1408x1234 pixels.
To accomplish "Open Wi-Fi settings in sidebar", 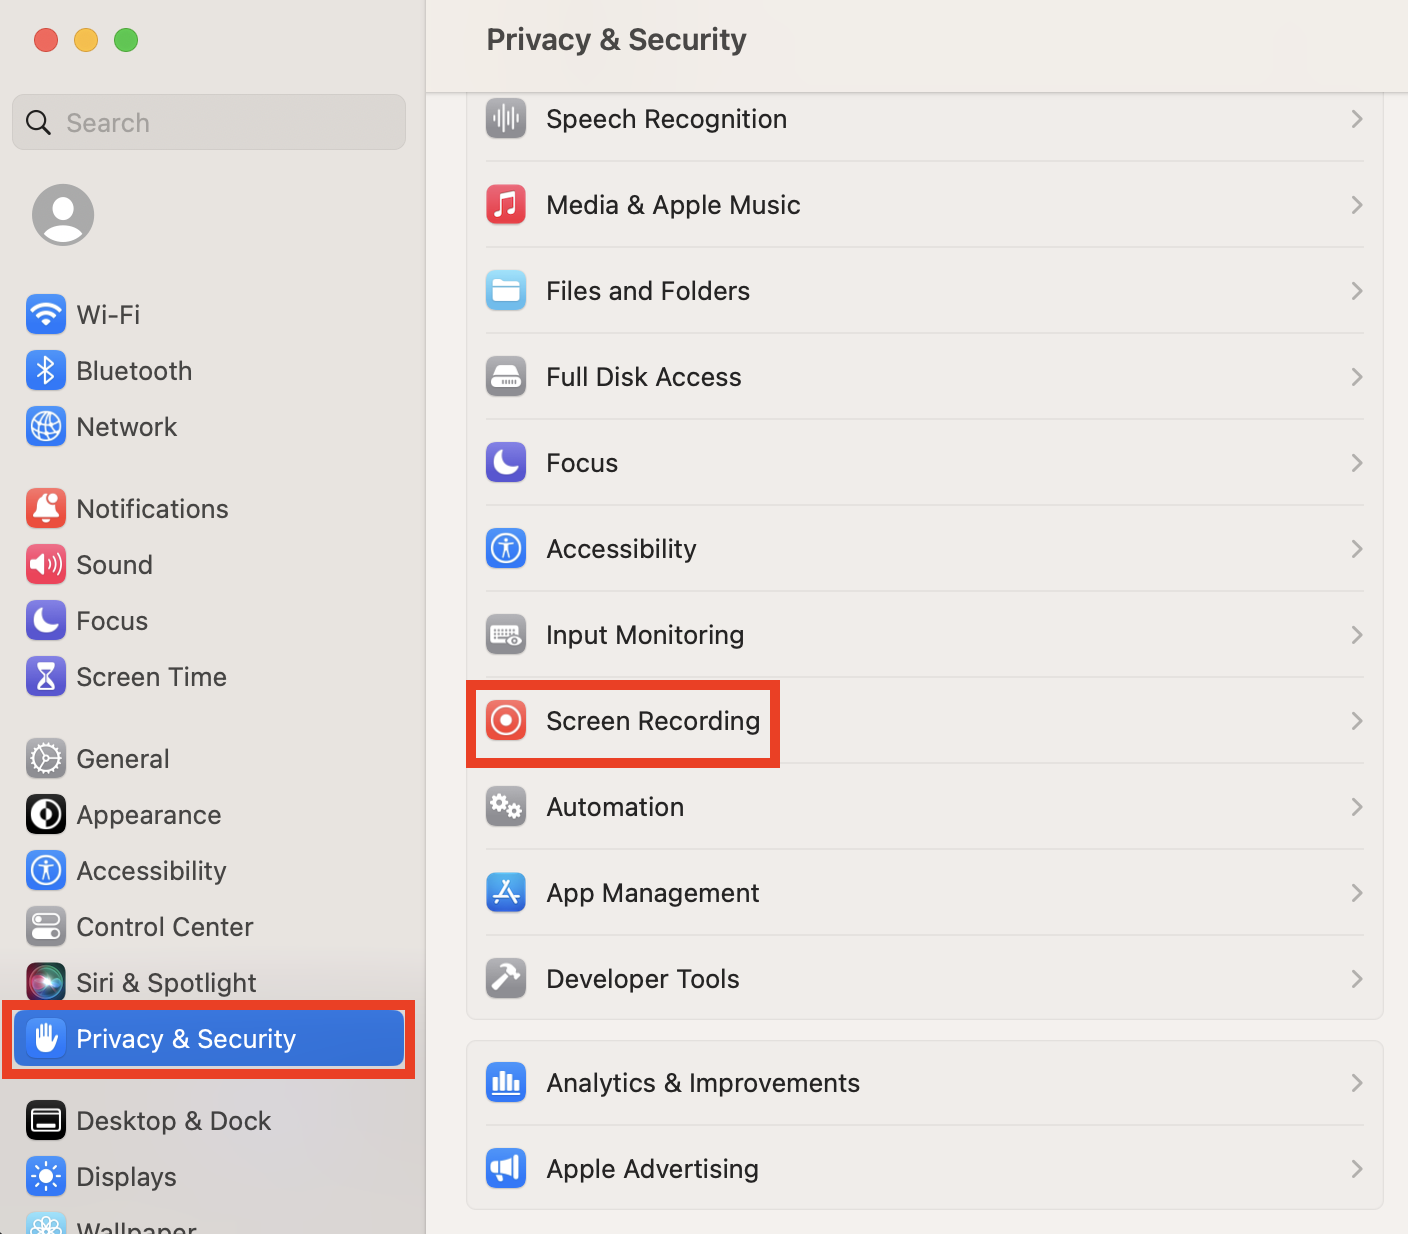I will pyautogui.click(x=108, y=315).
